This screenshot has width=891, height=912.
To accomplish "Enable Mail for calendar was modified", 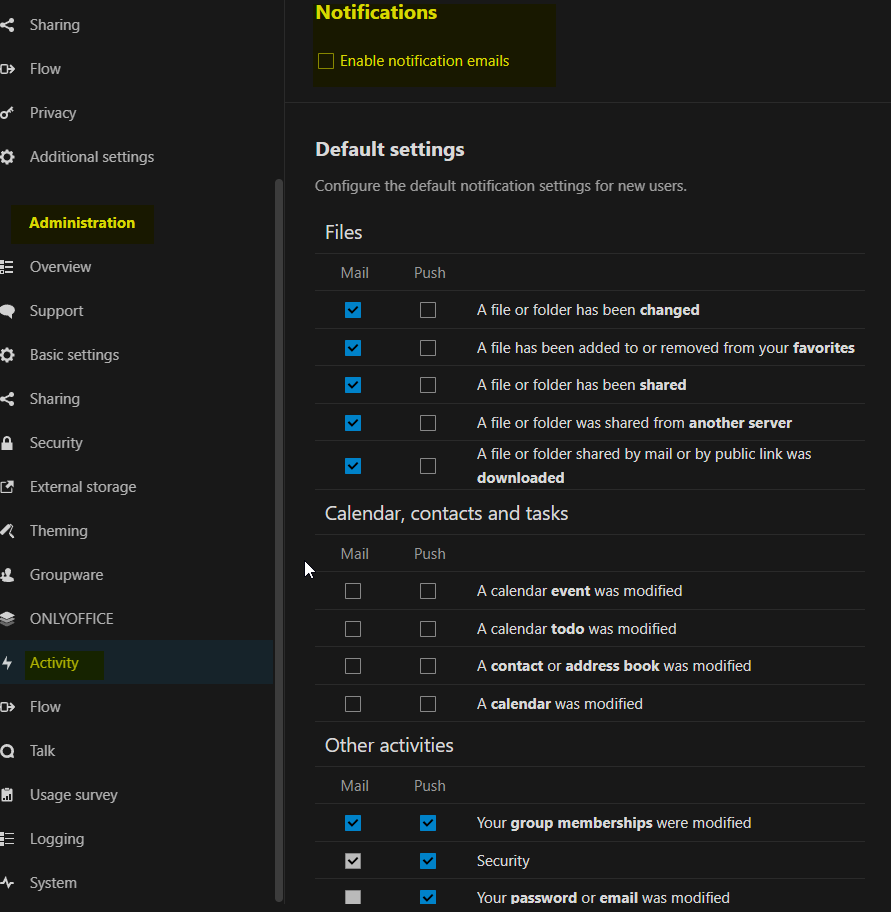I will (x=353, y=704).
